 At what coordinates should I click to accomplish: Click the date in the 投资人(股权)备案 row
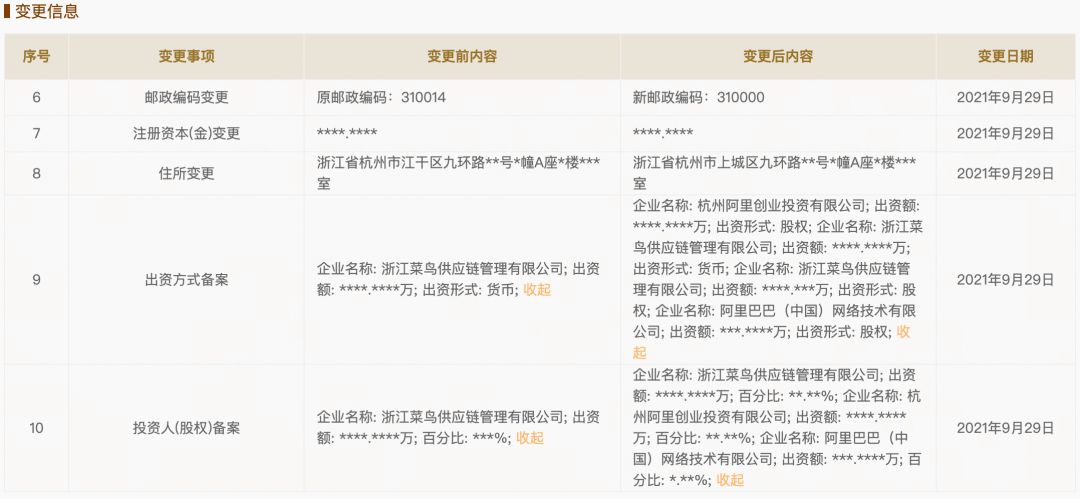coord(1006,428)
